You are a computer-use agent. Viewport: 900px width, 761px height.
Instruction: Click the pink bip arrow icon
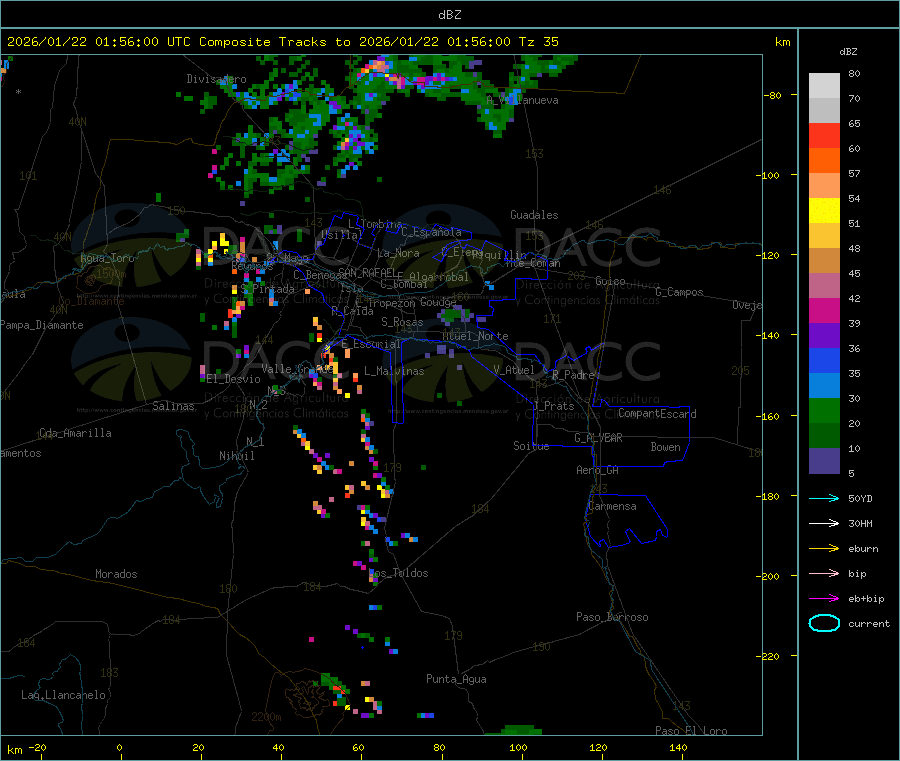click(824, 573)
